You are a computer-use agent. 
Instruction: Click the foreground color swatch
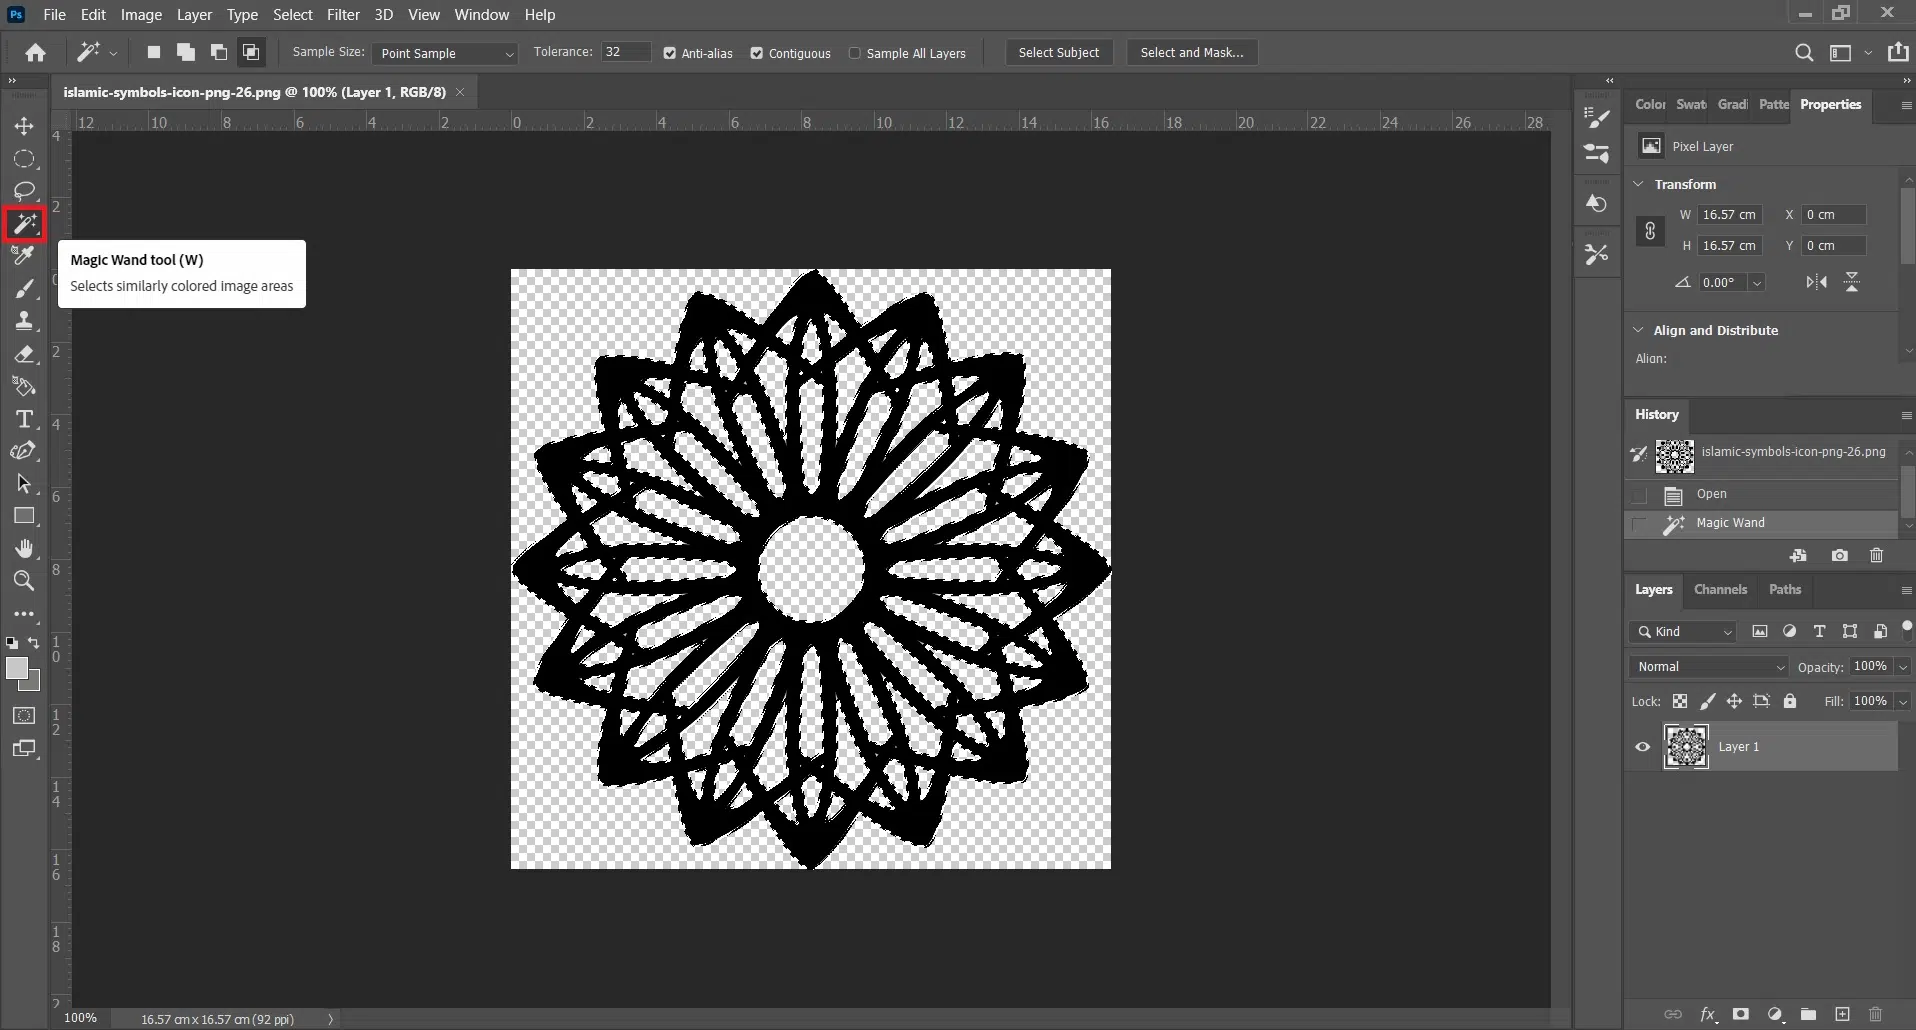pyautogui.click(x=17, y=669)
